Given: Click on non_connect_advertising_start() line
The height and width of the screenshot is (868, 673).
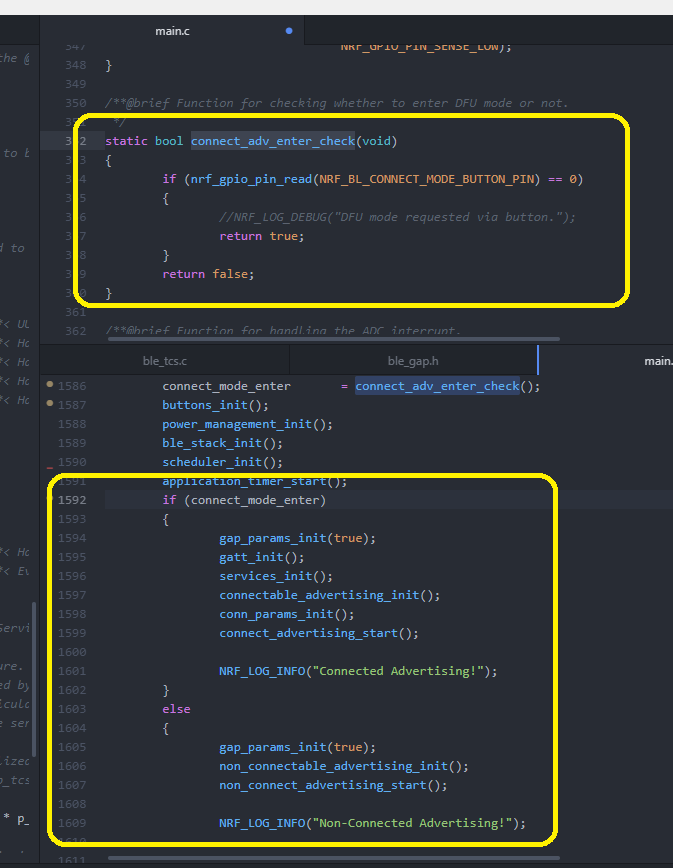Looking at the screenshot, I should pyautogui.click(x=333, y=785).
